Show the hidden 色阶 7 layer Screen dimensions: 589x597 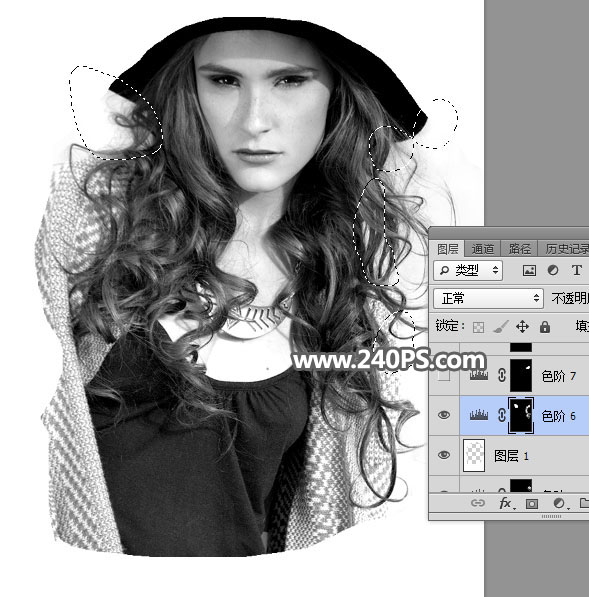point(444,376)
